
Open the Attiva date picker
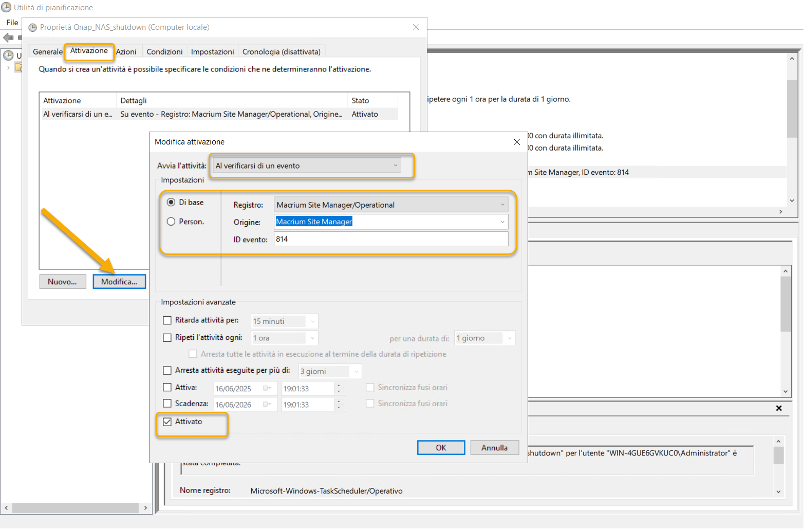[267, 389]
